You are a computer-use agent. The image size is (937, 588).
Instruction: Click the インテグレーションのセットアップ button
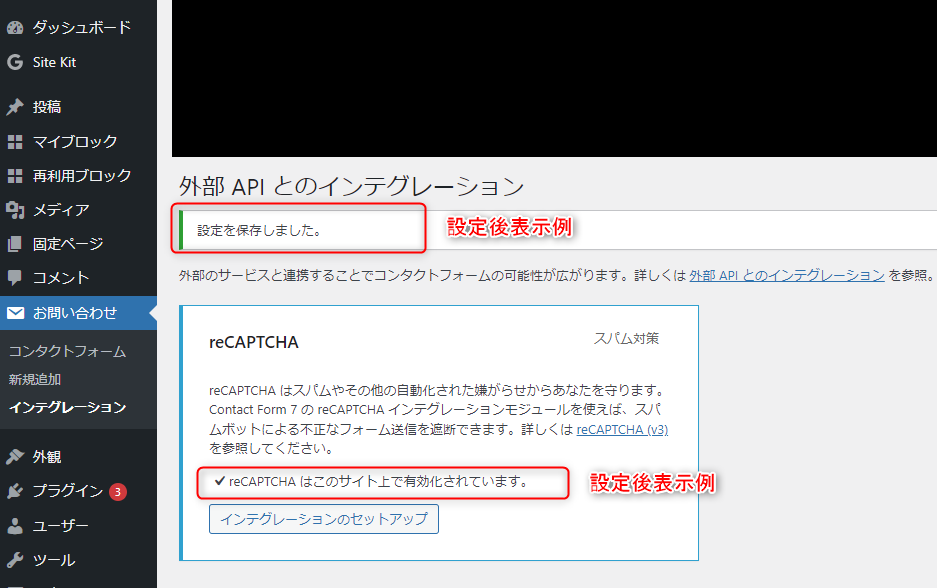324,519
